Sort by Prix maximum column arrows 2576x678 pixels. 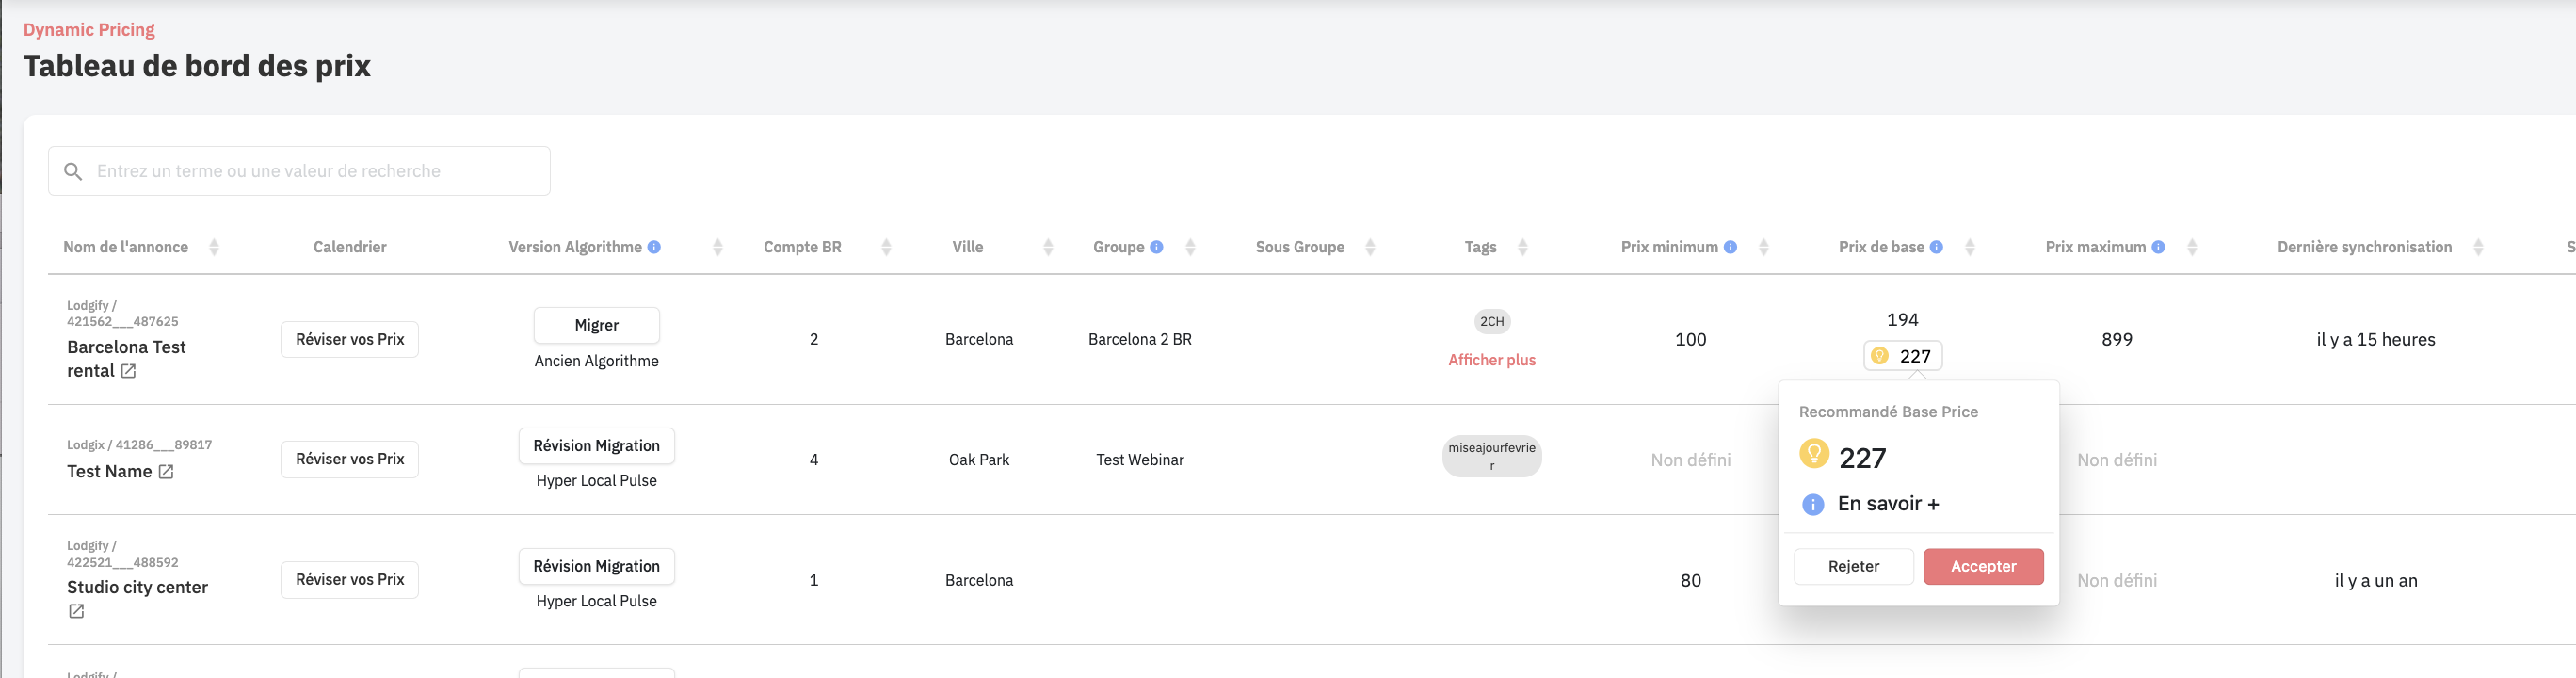[x=2192, y=247]
